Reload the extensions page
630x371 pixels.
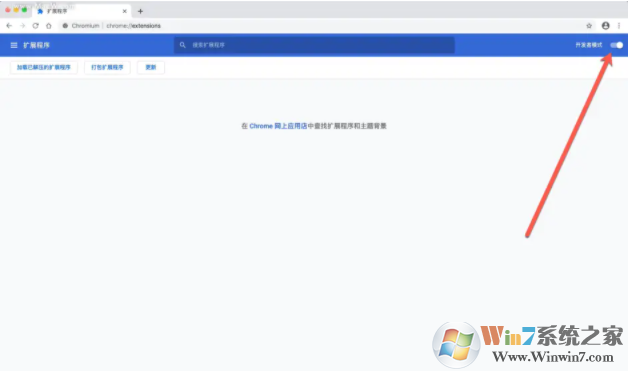36,26
